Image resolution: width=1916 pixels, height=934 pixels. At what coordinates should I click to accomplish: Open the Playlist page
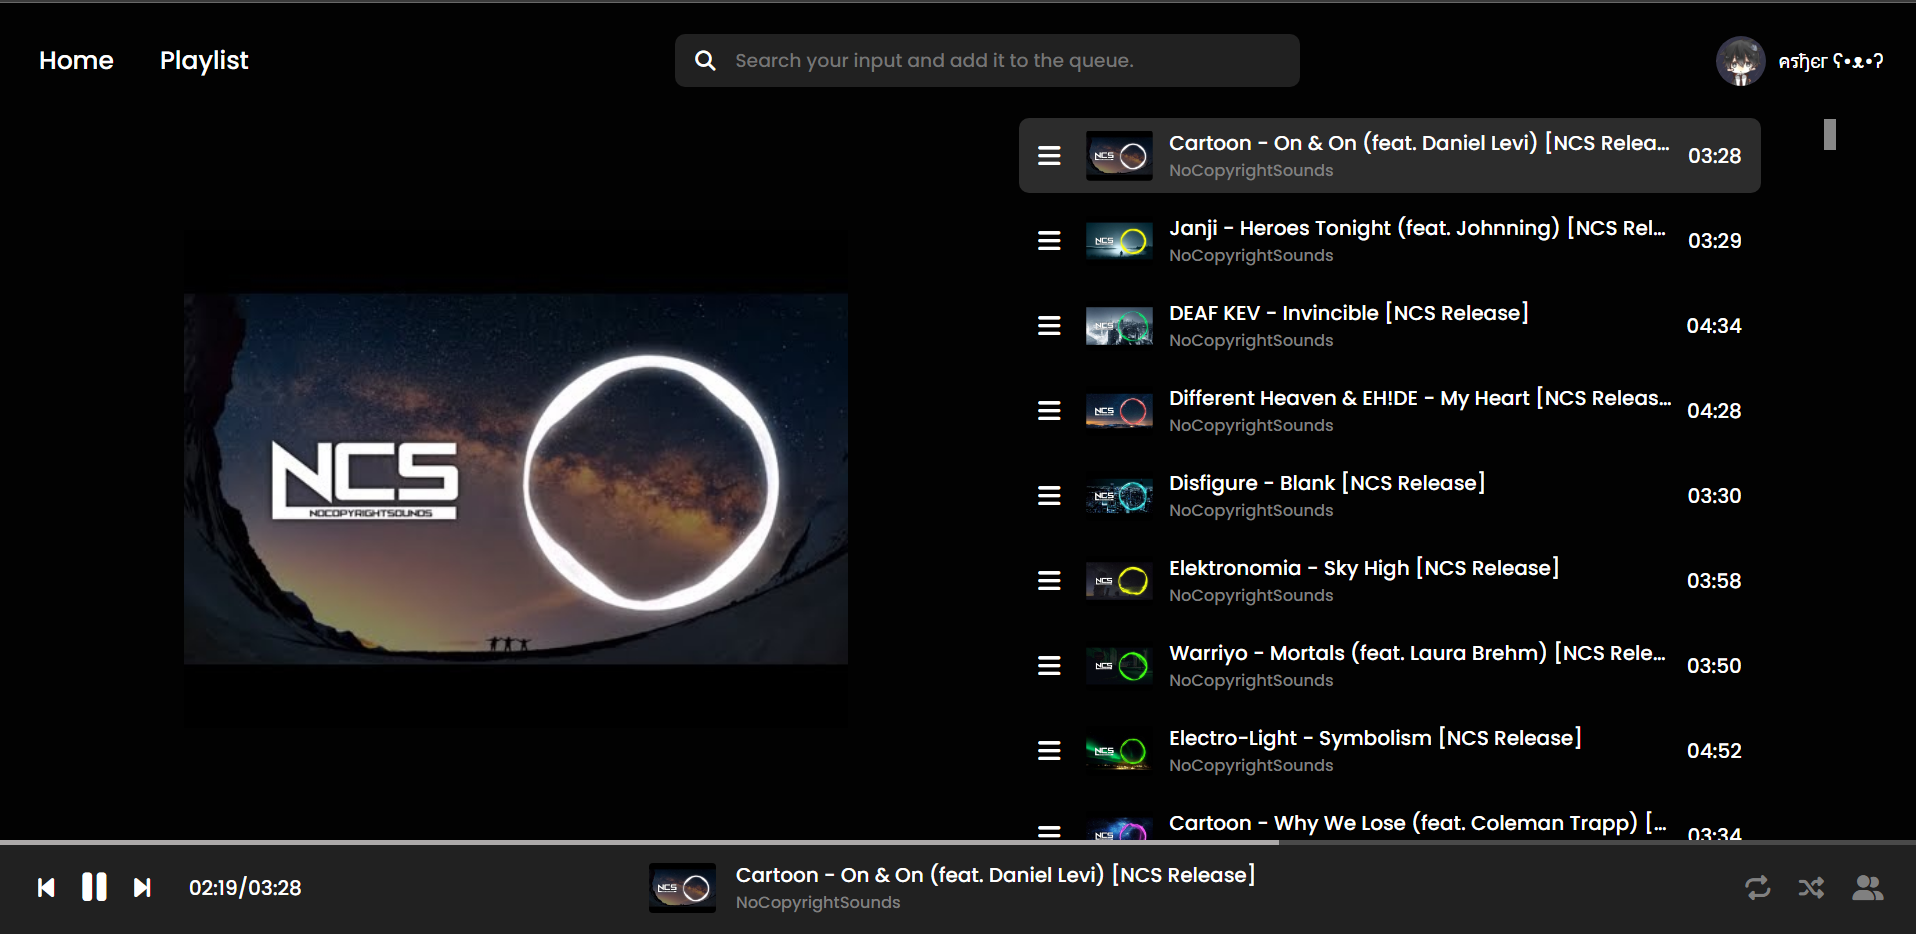tap(204, 61)
